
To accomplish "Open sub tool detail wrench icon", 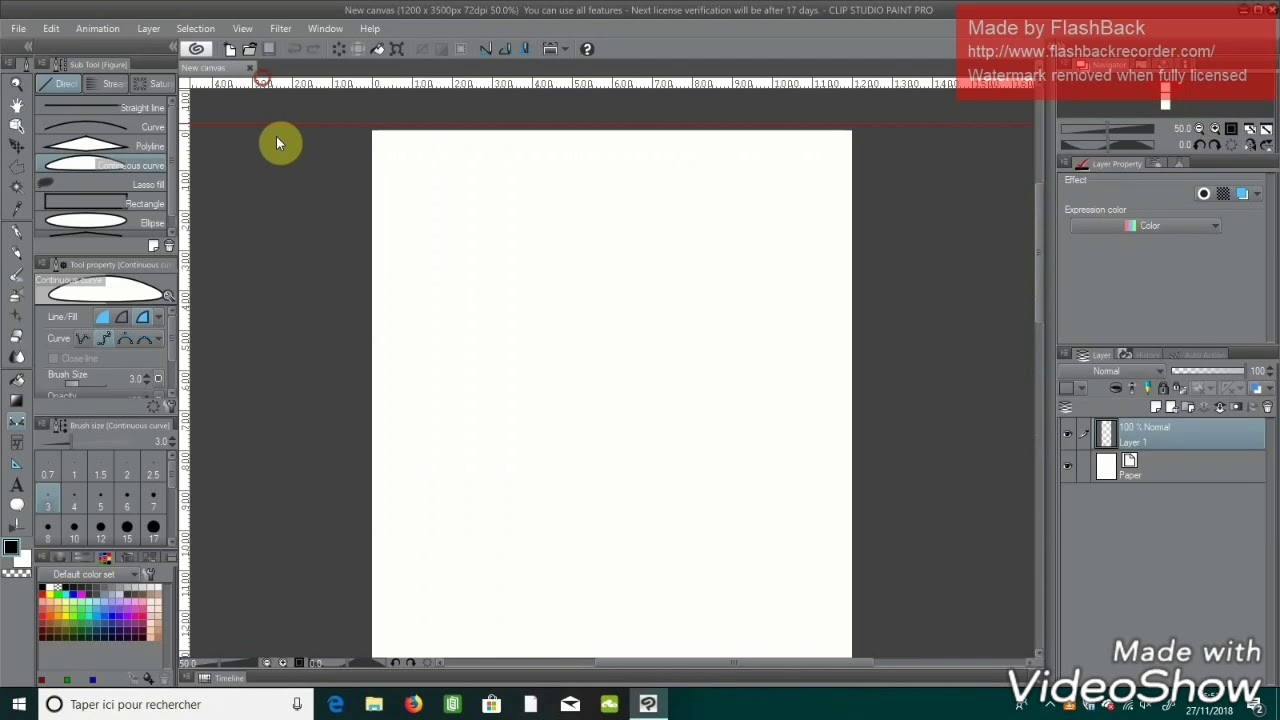I will click(170, 405).
